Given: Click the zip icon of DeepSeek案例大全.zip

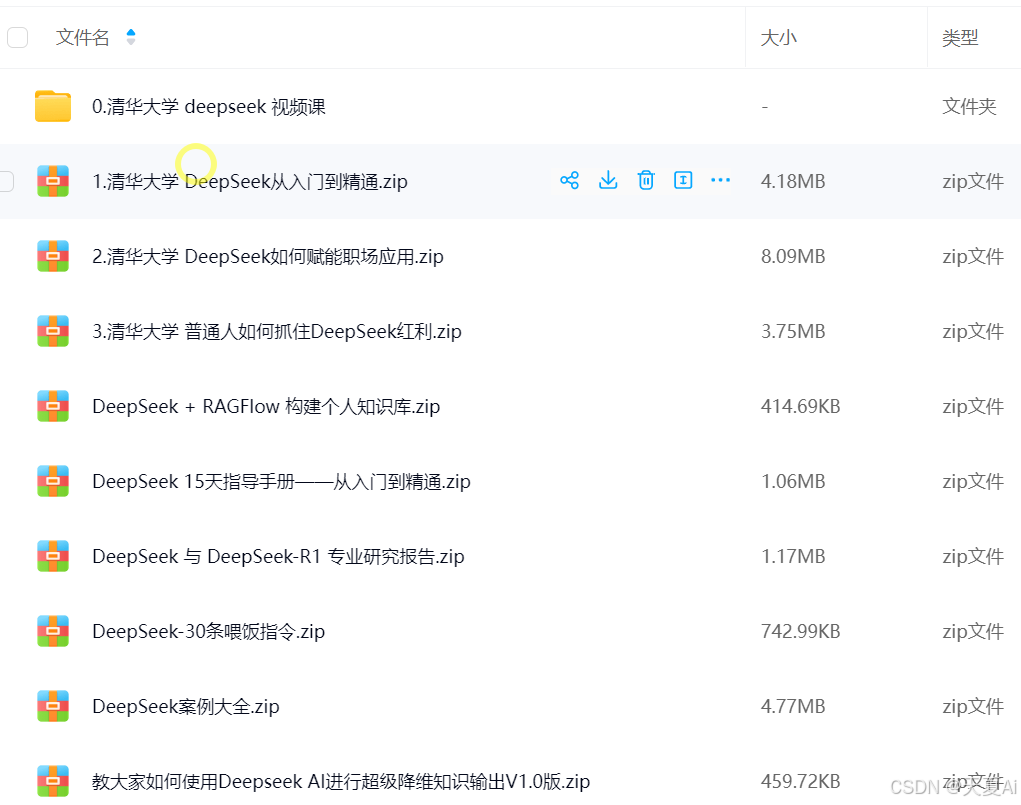Looking at the screenshot, I should coord(53,705).
